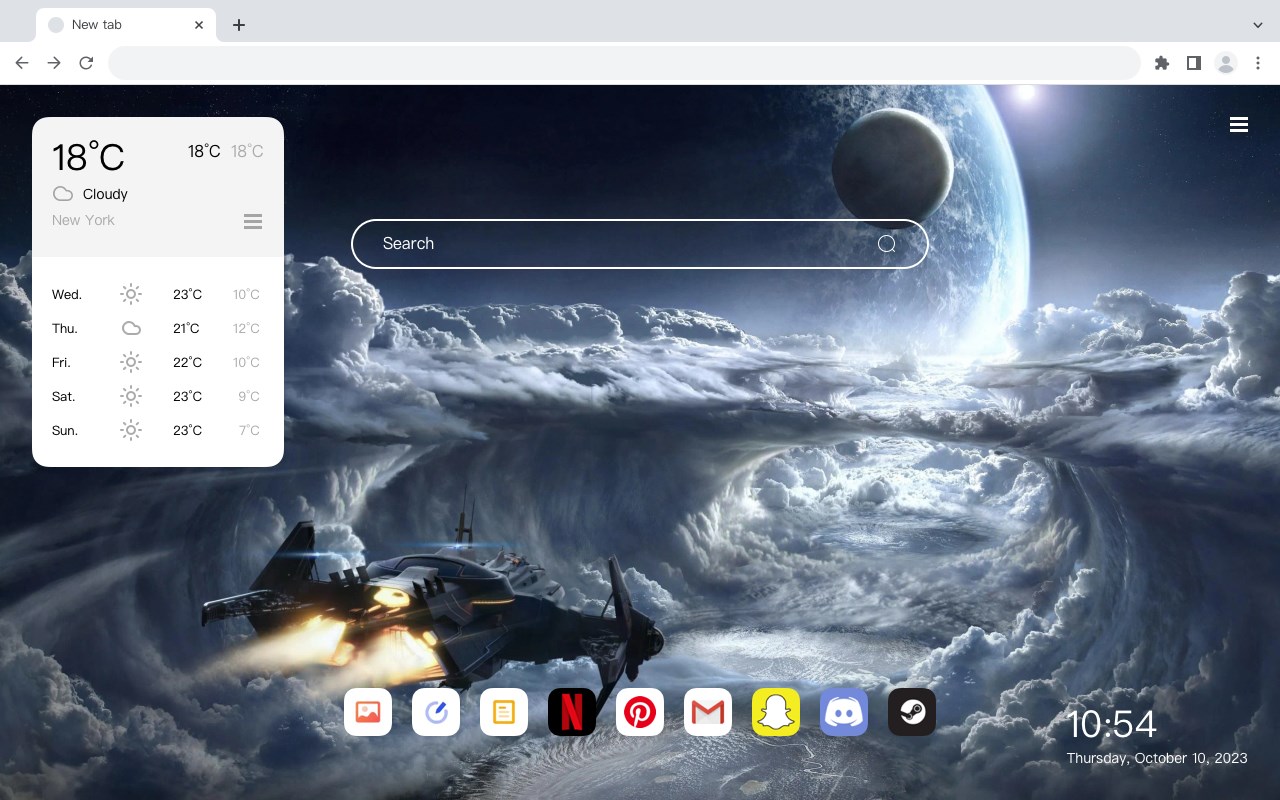Go forward with the forward arrow
Viewport: 1280px width, 800px height.
click(x=54, y=63)
